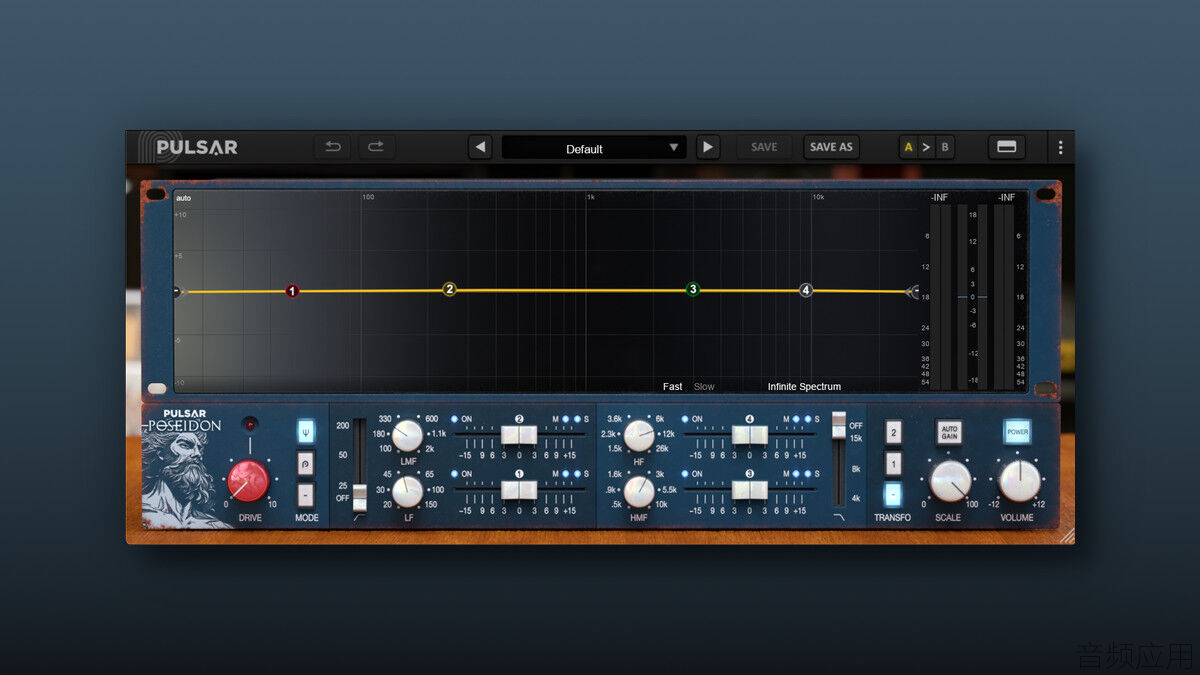
Task: Click the LMF frequency knob
Action: pyautogui.click(x=407, y=436)
